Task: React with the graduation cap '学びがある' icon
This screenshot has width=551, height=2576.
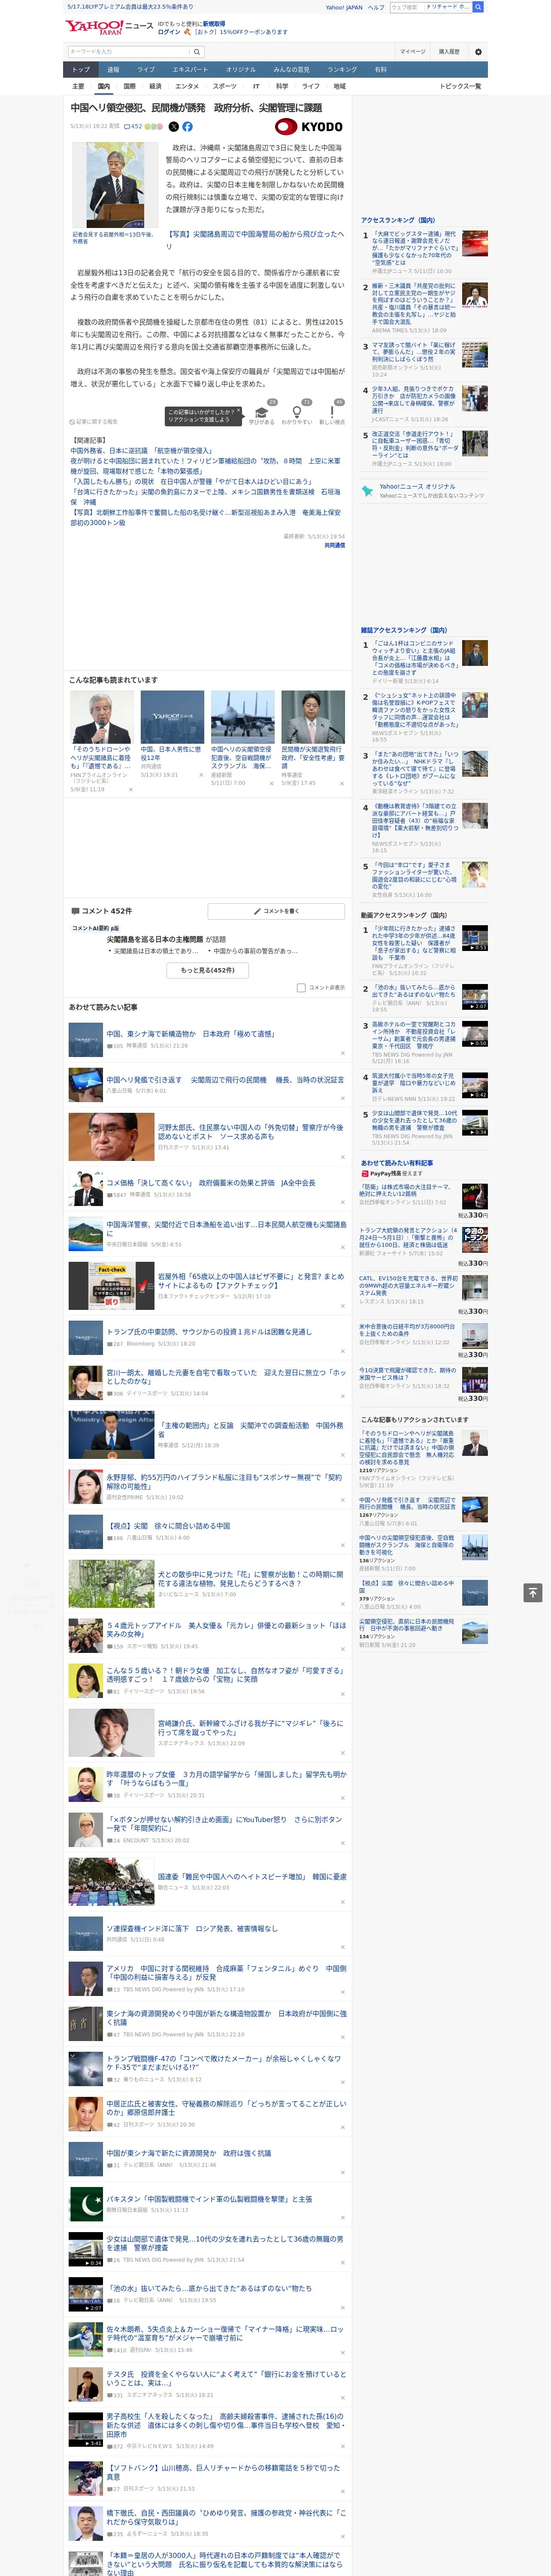Action: (x=261, y=414)
